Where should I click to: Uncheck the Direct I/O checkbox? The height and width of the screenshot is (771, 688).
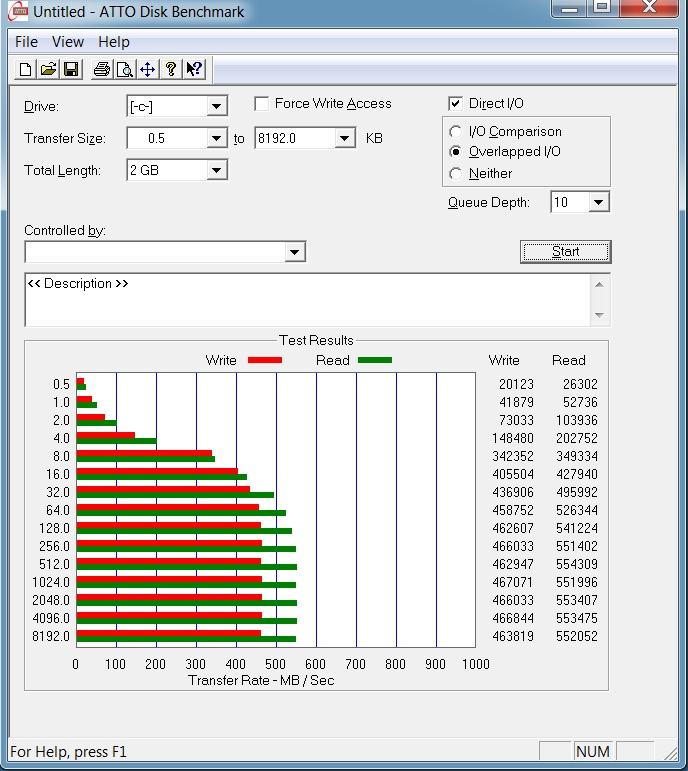tap(456, 104)
